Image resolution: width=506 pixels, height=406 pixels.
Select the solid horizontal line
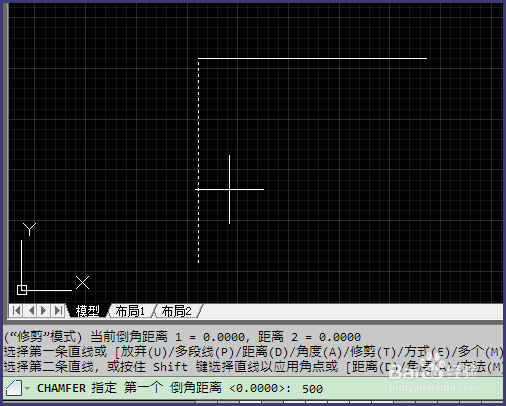tap(312, 58)
